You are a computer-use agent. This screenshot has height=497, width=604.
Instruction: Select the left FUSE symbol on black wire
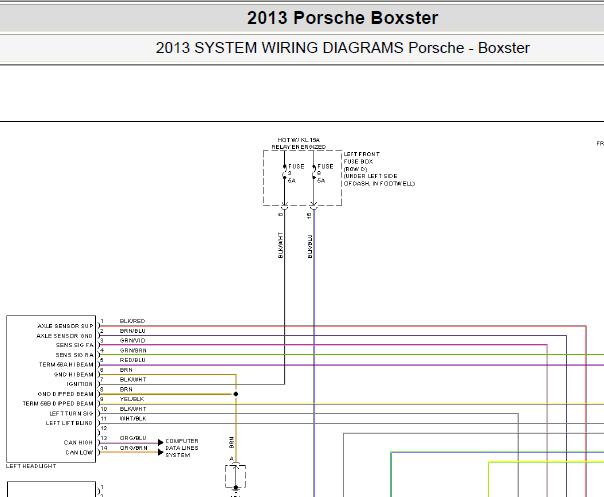285,173
